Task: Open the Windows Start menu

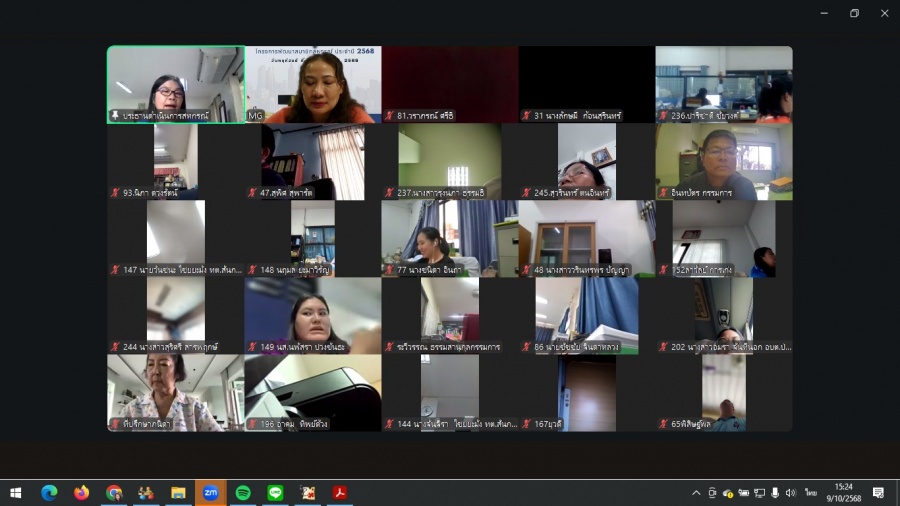Action: coord(16,493)
